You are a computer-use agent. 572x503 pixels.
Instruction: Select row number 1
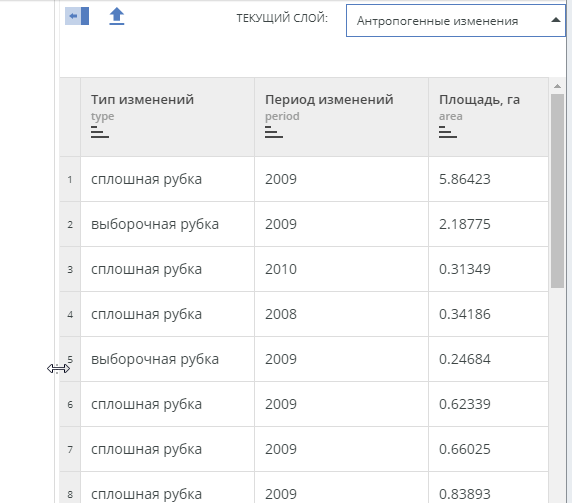tap(70, 179)
